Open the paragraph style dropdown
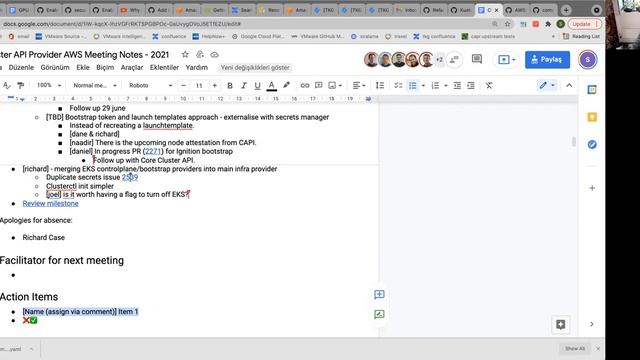This screenshot has width=640, height=360. [95, 85]
